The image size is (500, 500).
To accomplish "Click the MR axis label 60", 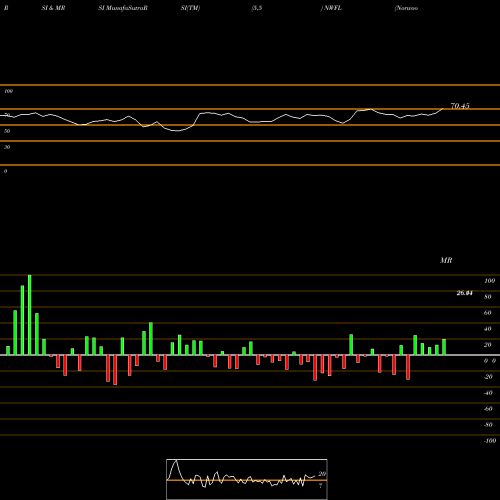I will (x=488, y=313).
